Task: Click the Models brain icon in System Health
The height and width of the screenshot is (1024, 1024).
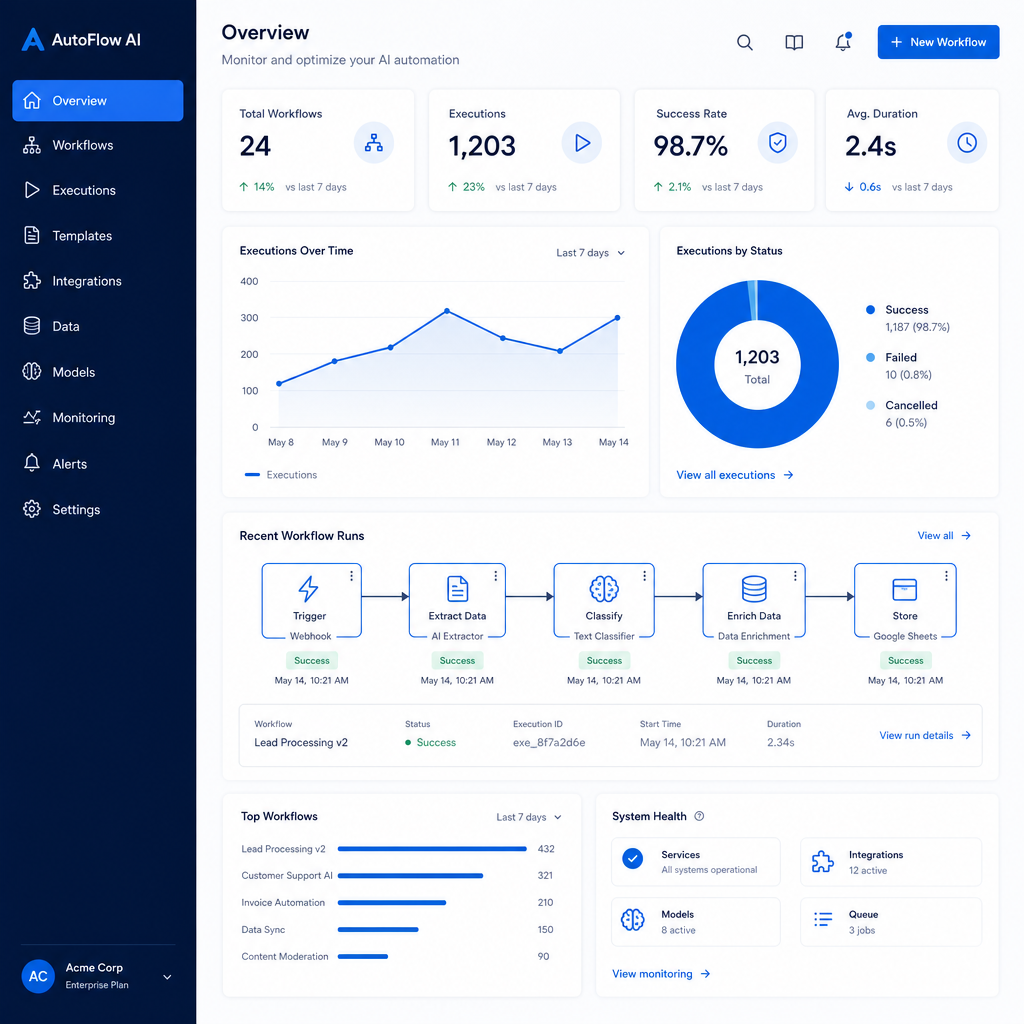Action: tap(632, 920)
